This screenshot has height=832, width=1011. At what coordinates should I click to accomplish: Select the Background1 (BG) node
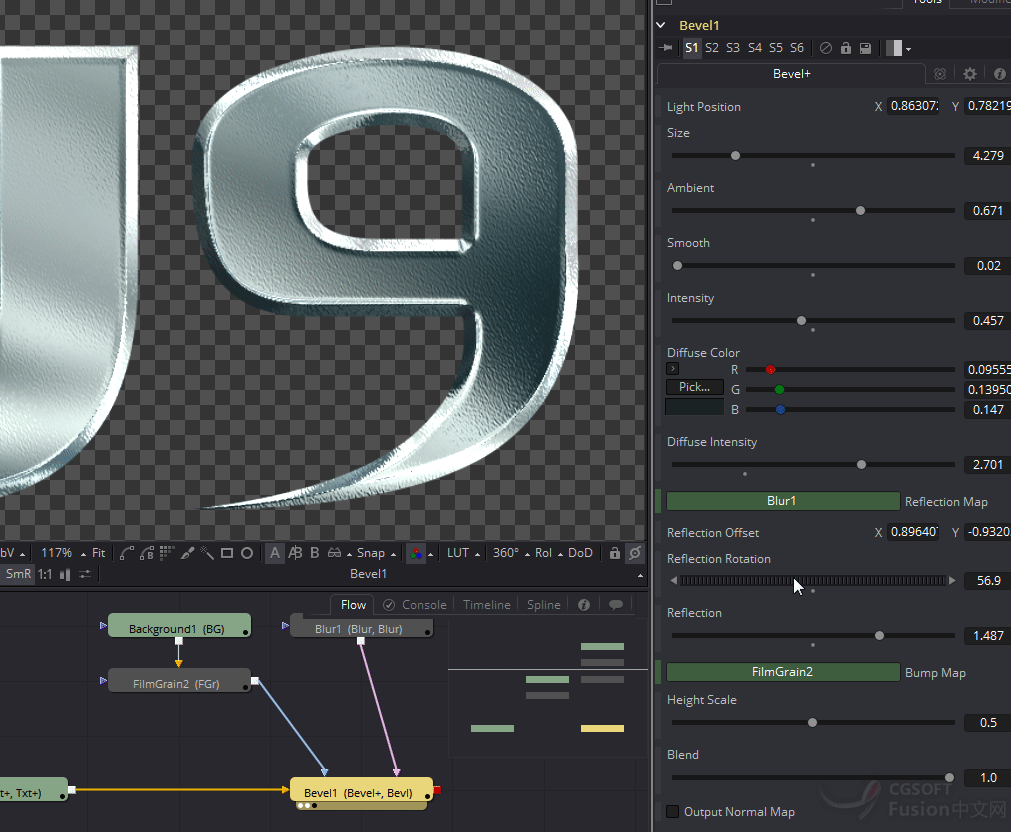pyautogui.click(x=179, y=626)
